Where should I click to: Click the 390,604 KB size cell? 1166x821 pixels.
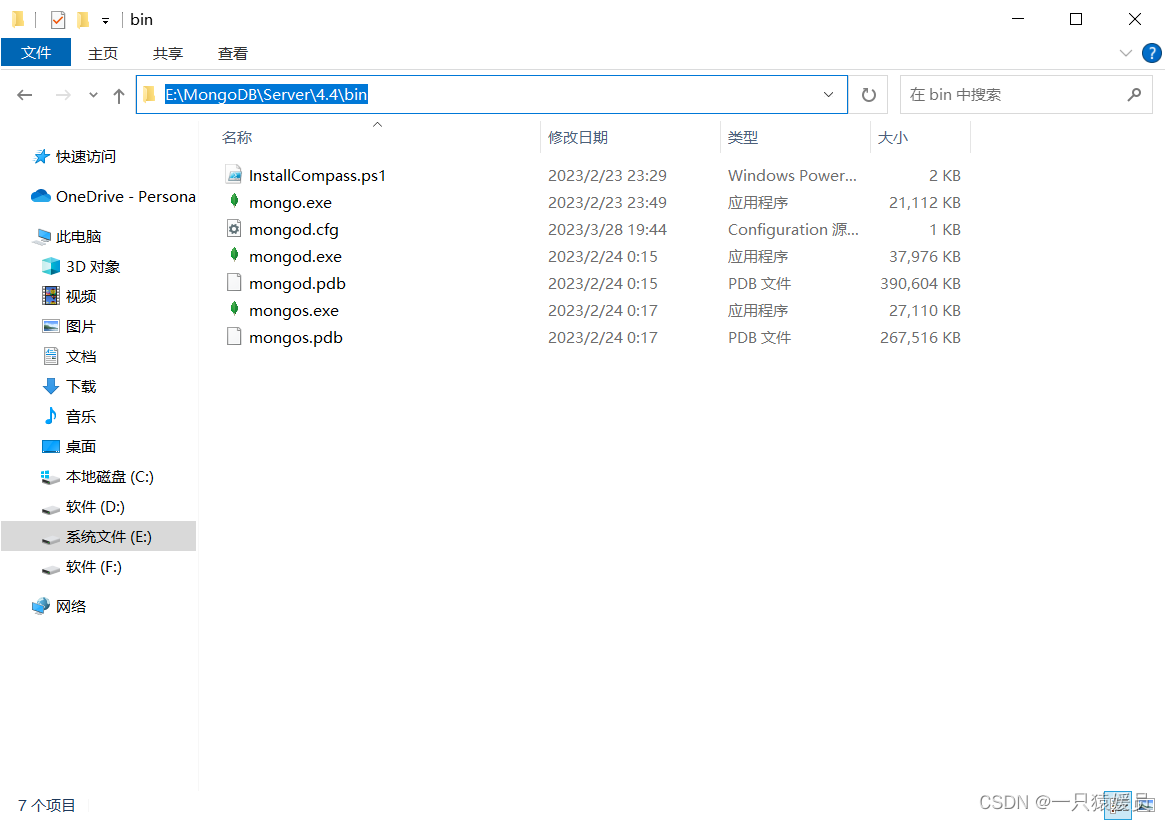coord(920,283)
